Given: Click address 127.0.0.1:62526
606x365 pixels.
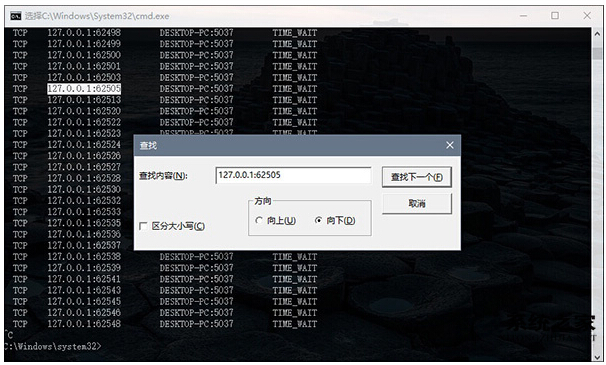Looking at the screenshot, I should point(84,156).
